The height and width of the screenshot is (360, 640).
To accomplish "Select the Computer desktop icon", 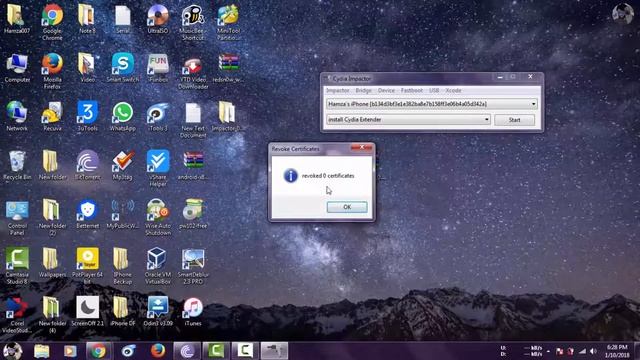I will coord(17,67).
